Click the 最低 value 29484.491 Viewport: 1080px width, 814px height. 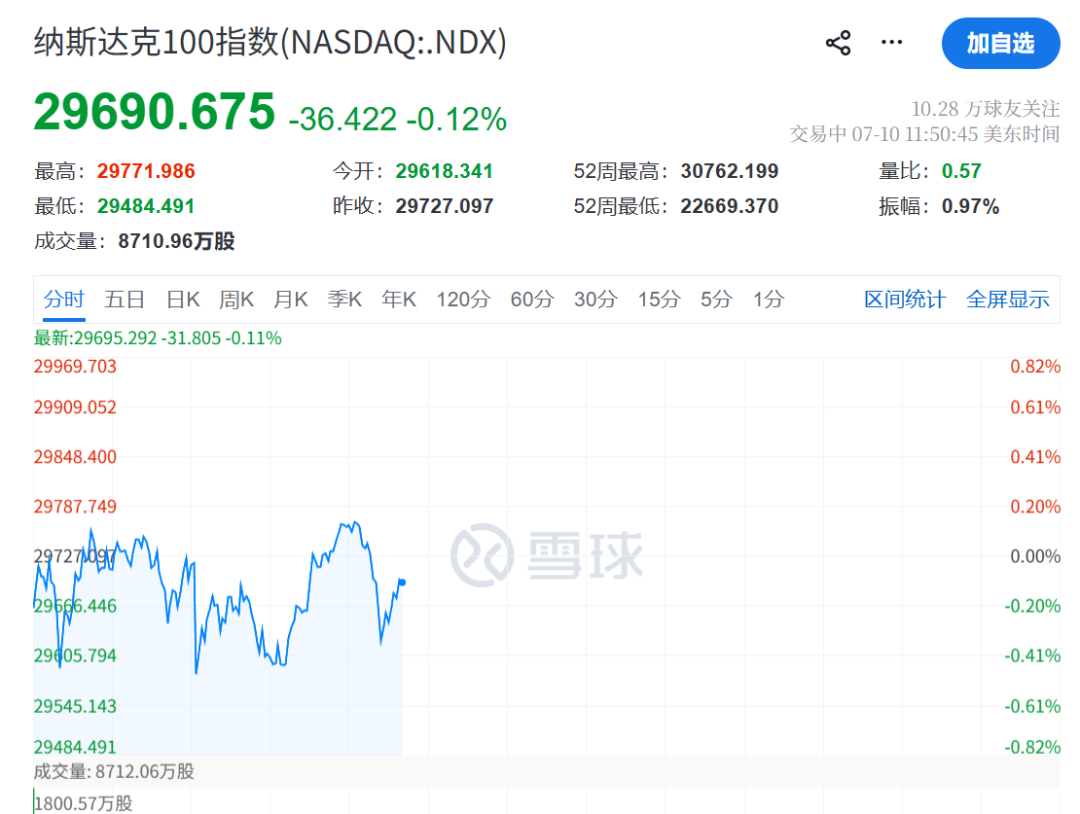click(146, 206)
